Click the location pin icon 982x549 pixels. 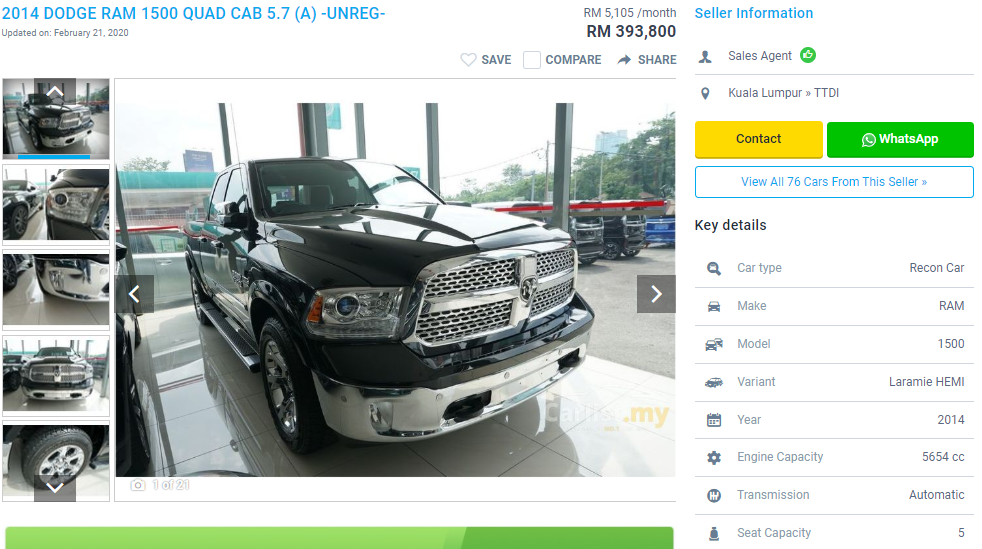pos(705,93)
